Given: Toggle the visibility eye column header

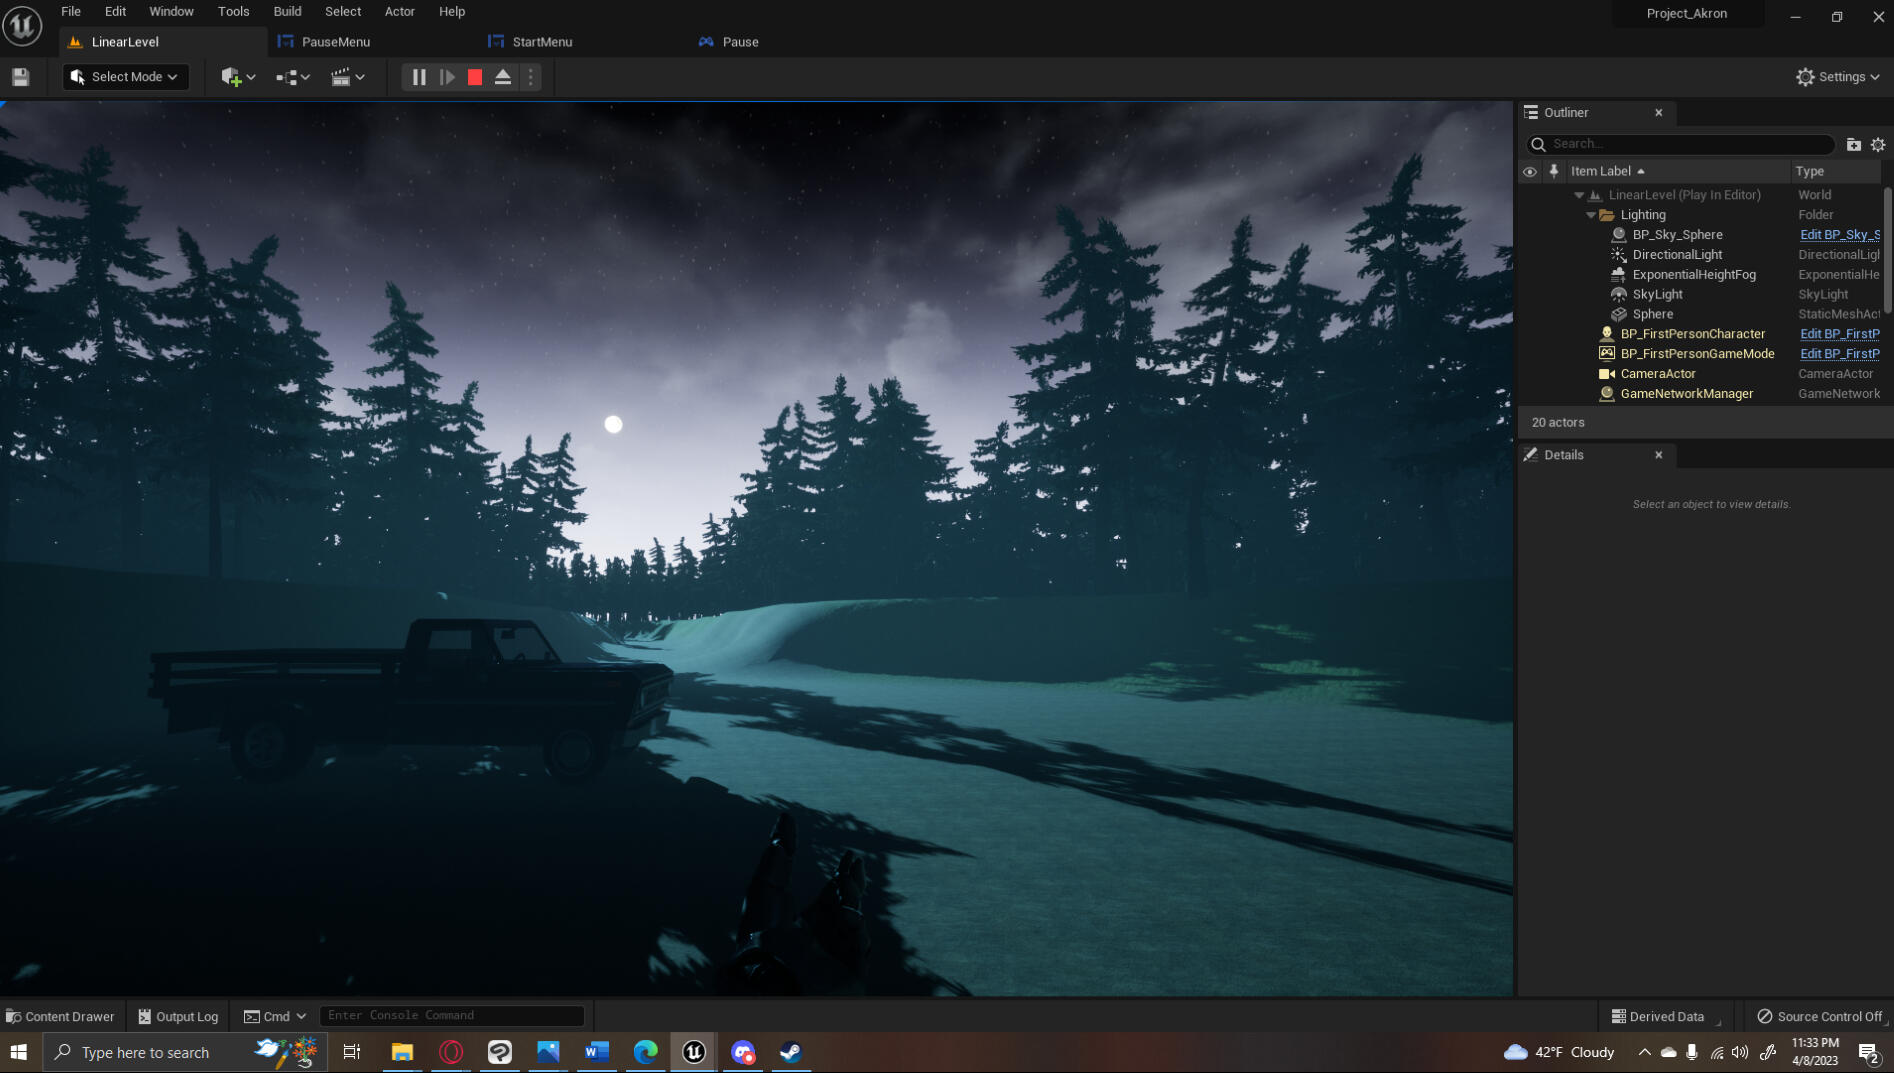Looking at the screenshot, I should pyautogui.click(x=1529, y=171).
